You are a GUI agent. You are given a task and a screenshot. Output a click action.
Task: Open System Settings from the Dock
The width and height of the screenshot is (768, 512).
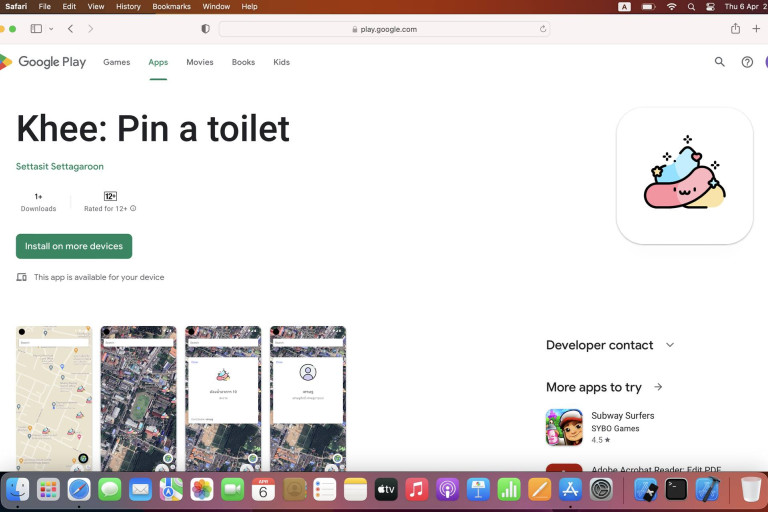[x=601, y=489]
